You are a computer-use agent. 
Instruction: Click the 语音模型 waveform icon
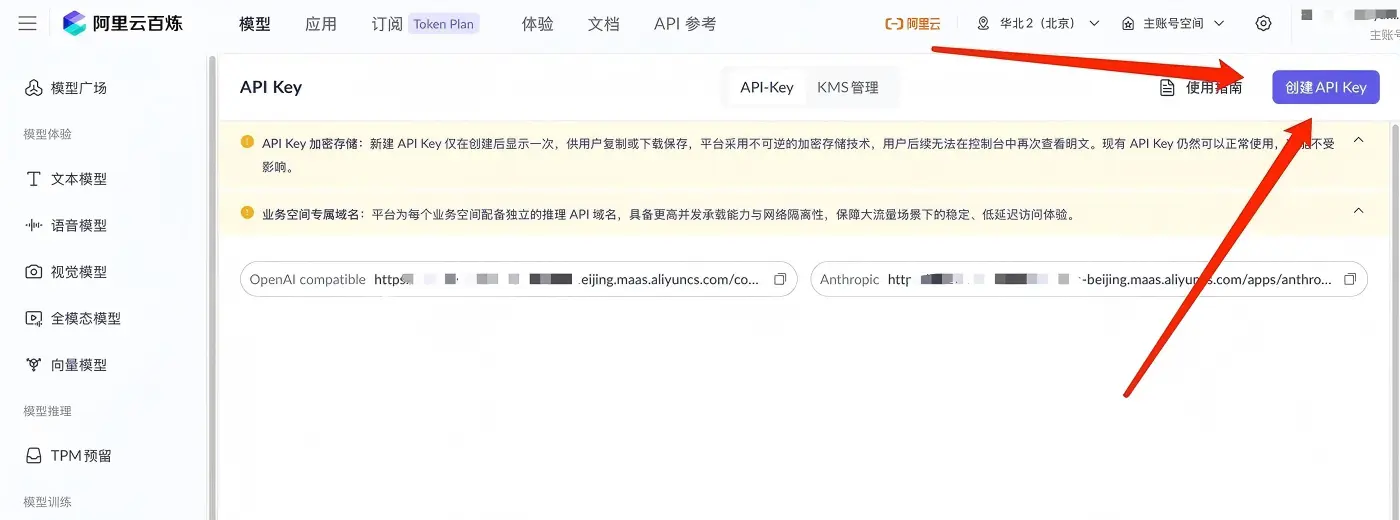click(x=34, y=225)
